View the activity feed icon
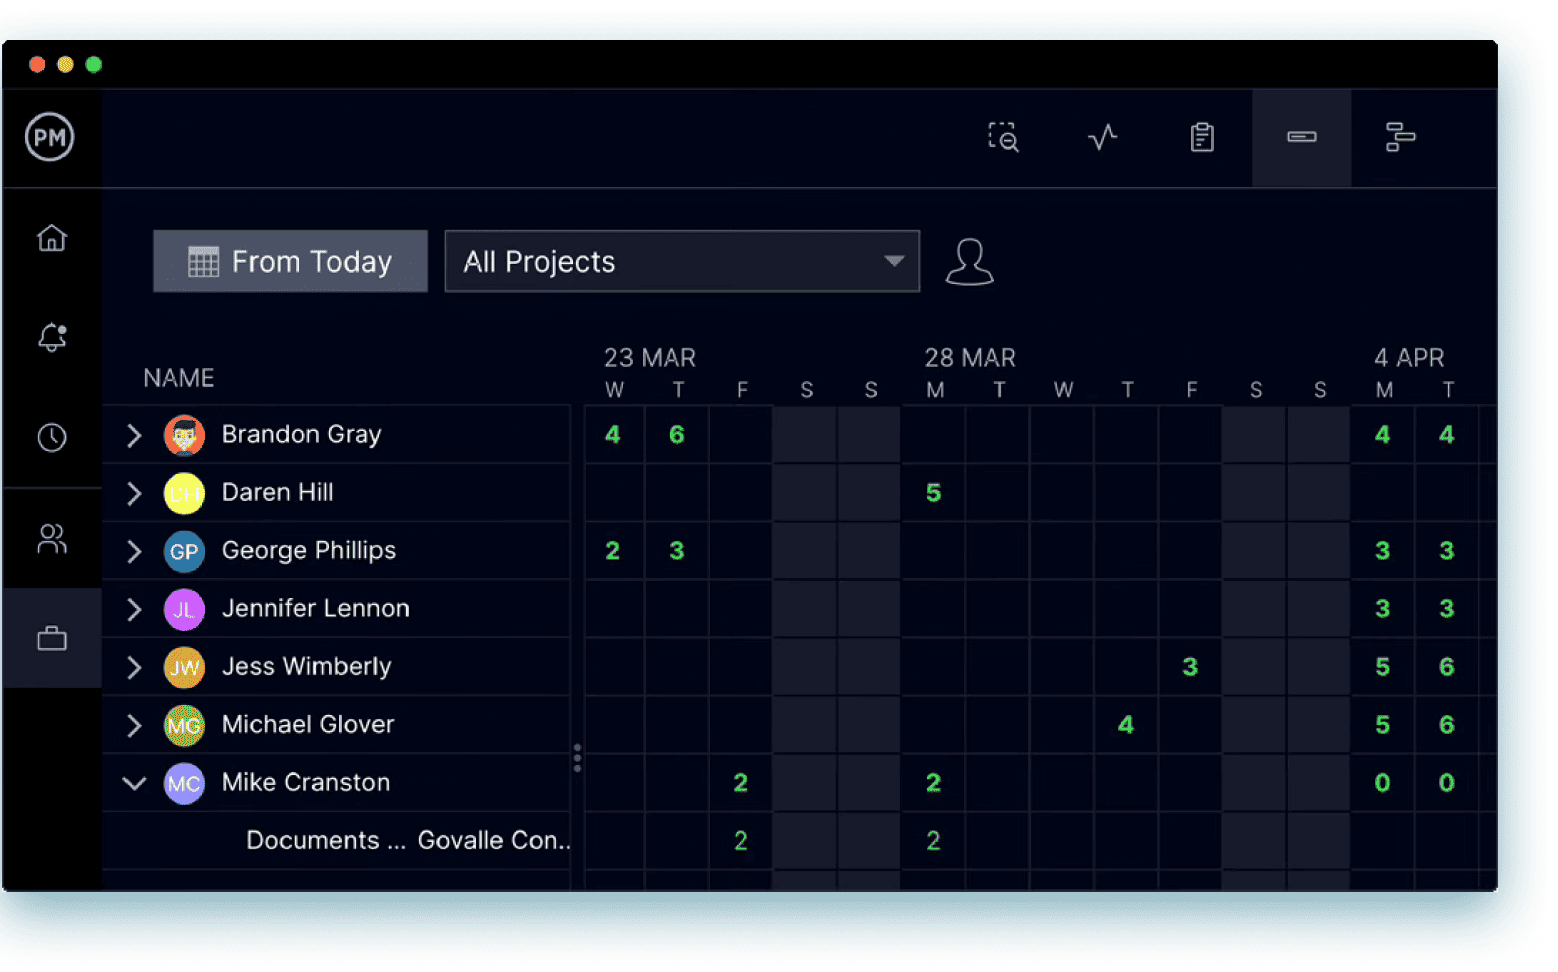The height and width of the screenshot is (972, 1558). point(1102,137)
